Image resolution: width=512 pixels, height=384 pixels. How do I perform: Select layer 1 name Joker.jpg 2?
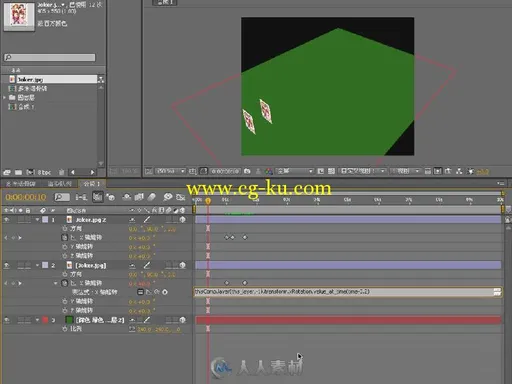91,220
